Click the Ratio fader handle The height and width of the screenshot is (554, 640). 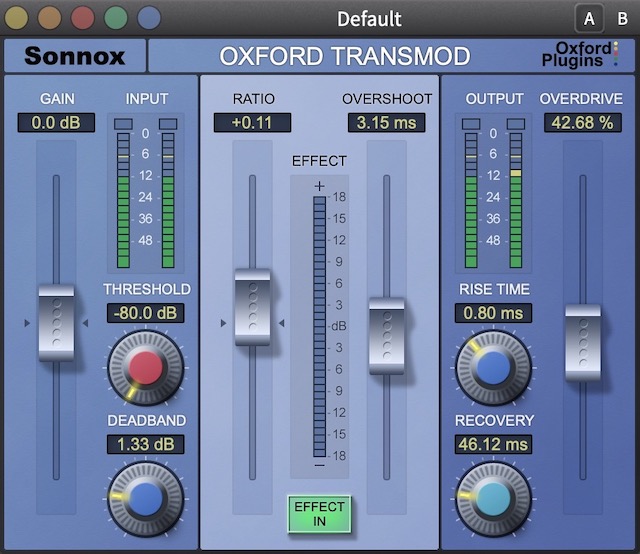[x=252, y=307]
